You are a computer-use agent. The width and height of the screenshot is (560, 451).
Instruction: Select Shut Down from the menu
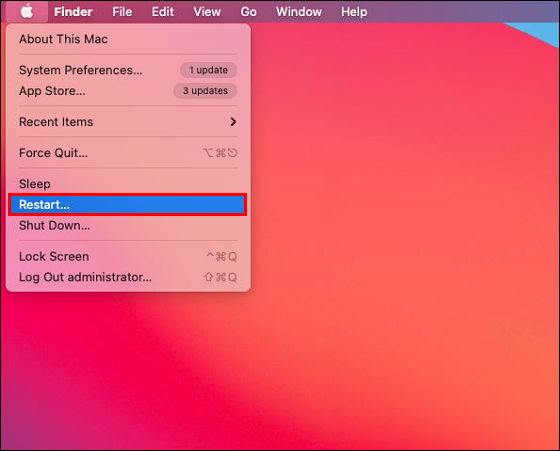point(128,225)
